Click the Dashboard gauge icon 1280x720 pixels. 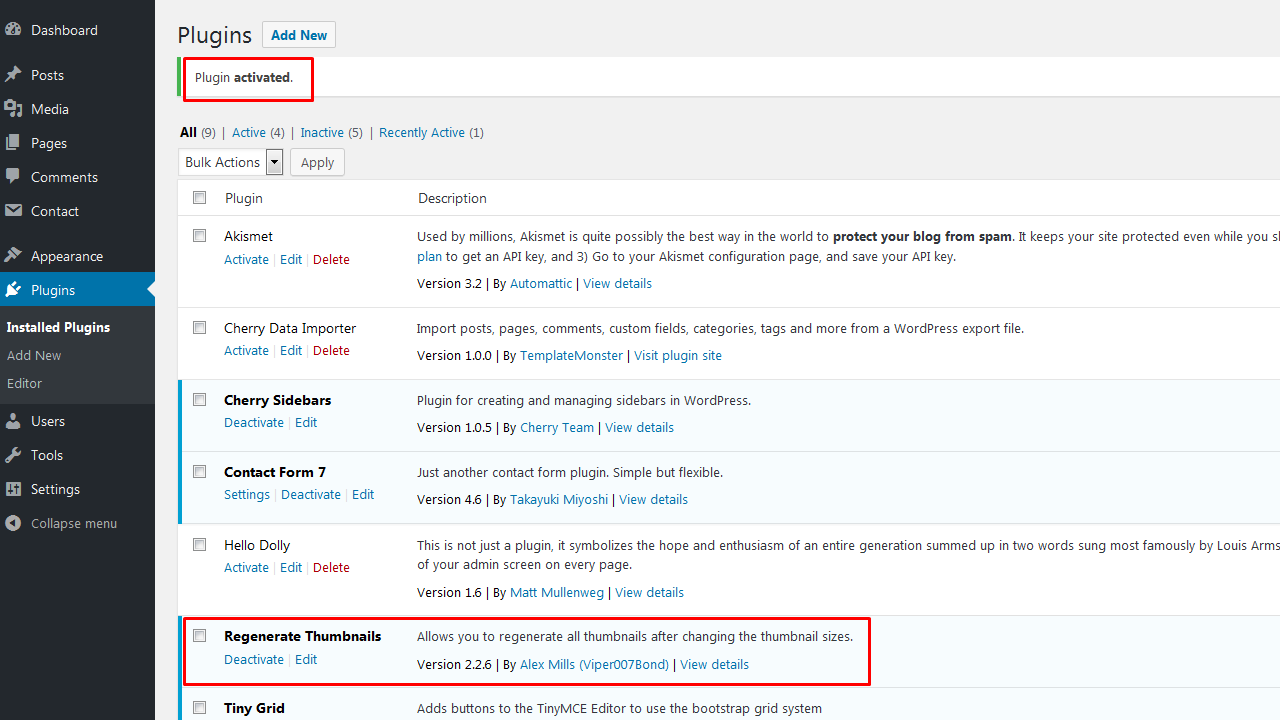click(13, 30)
